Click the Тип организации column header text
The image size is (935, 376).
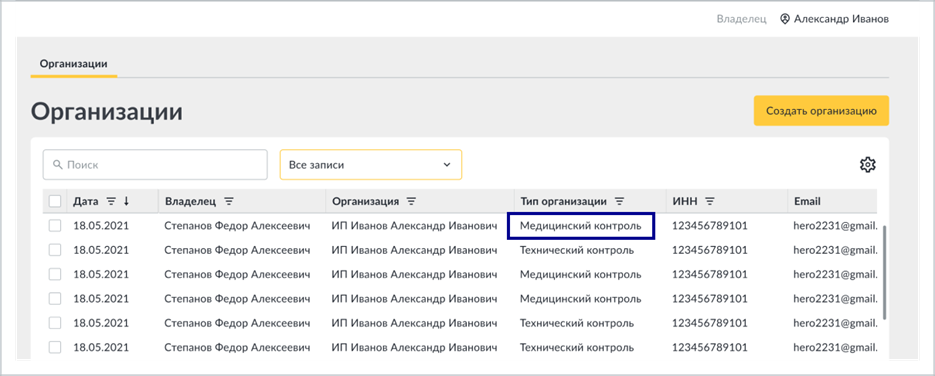click(564, 201)
